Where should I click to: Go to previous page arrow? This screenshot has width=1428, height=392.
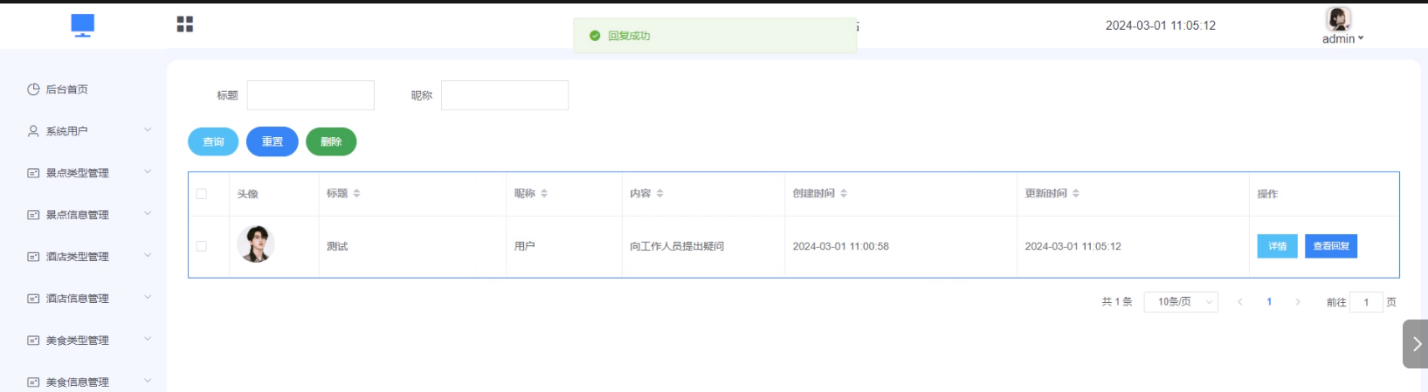point(1240,301)
